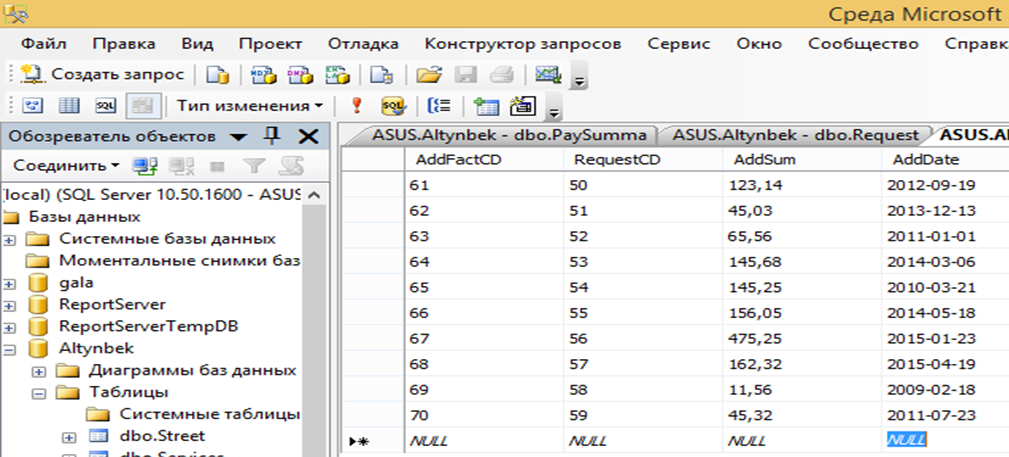Open the activity monitor chart icon
The width and height of the screenshot is (1009, 457).
pos(548,75)
